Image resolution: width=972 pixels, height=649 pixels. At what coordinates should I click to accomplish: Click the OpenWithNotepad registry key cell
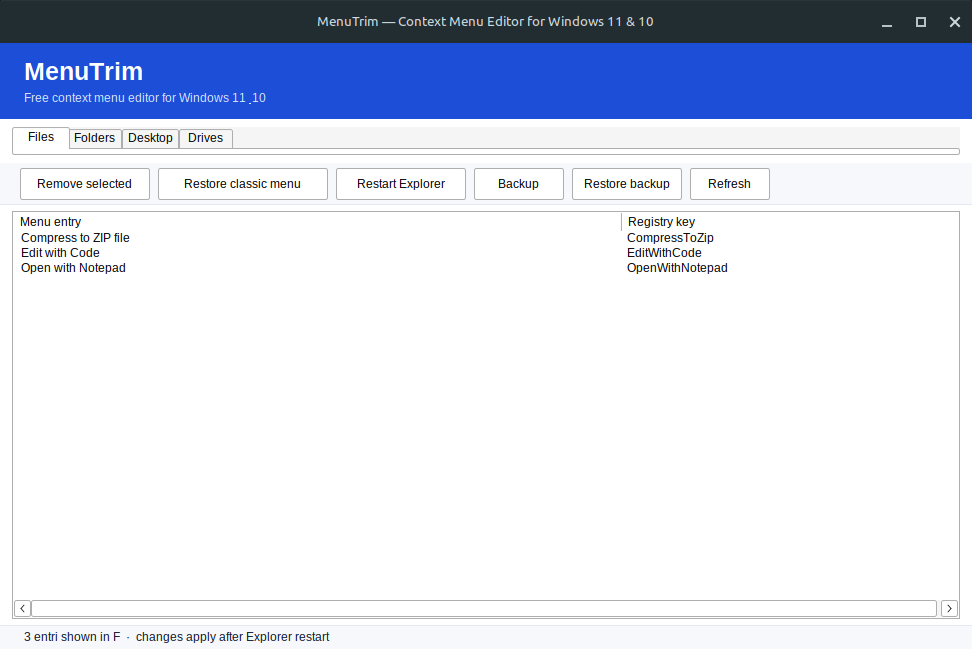point(677,268)
